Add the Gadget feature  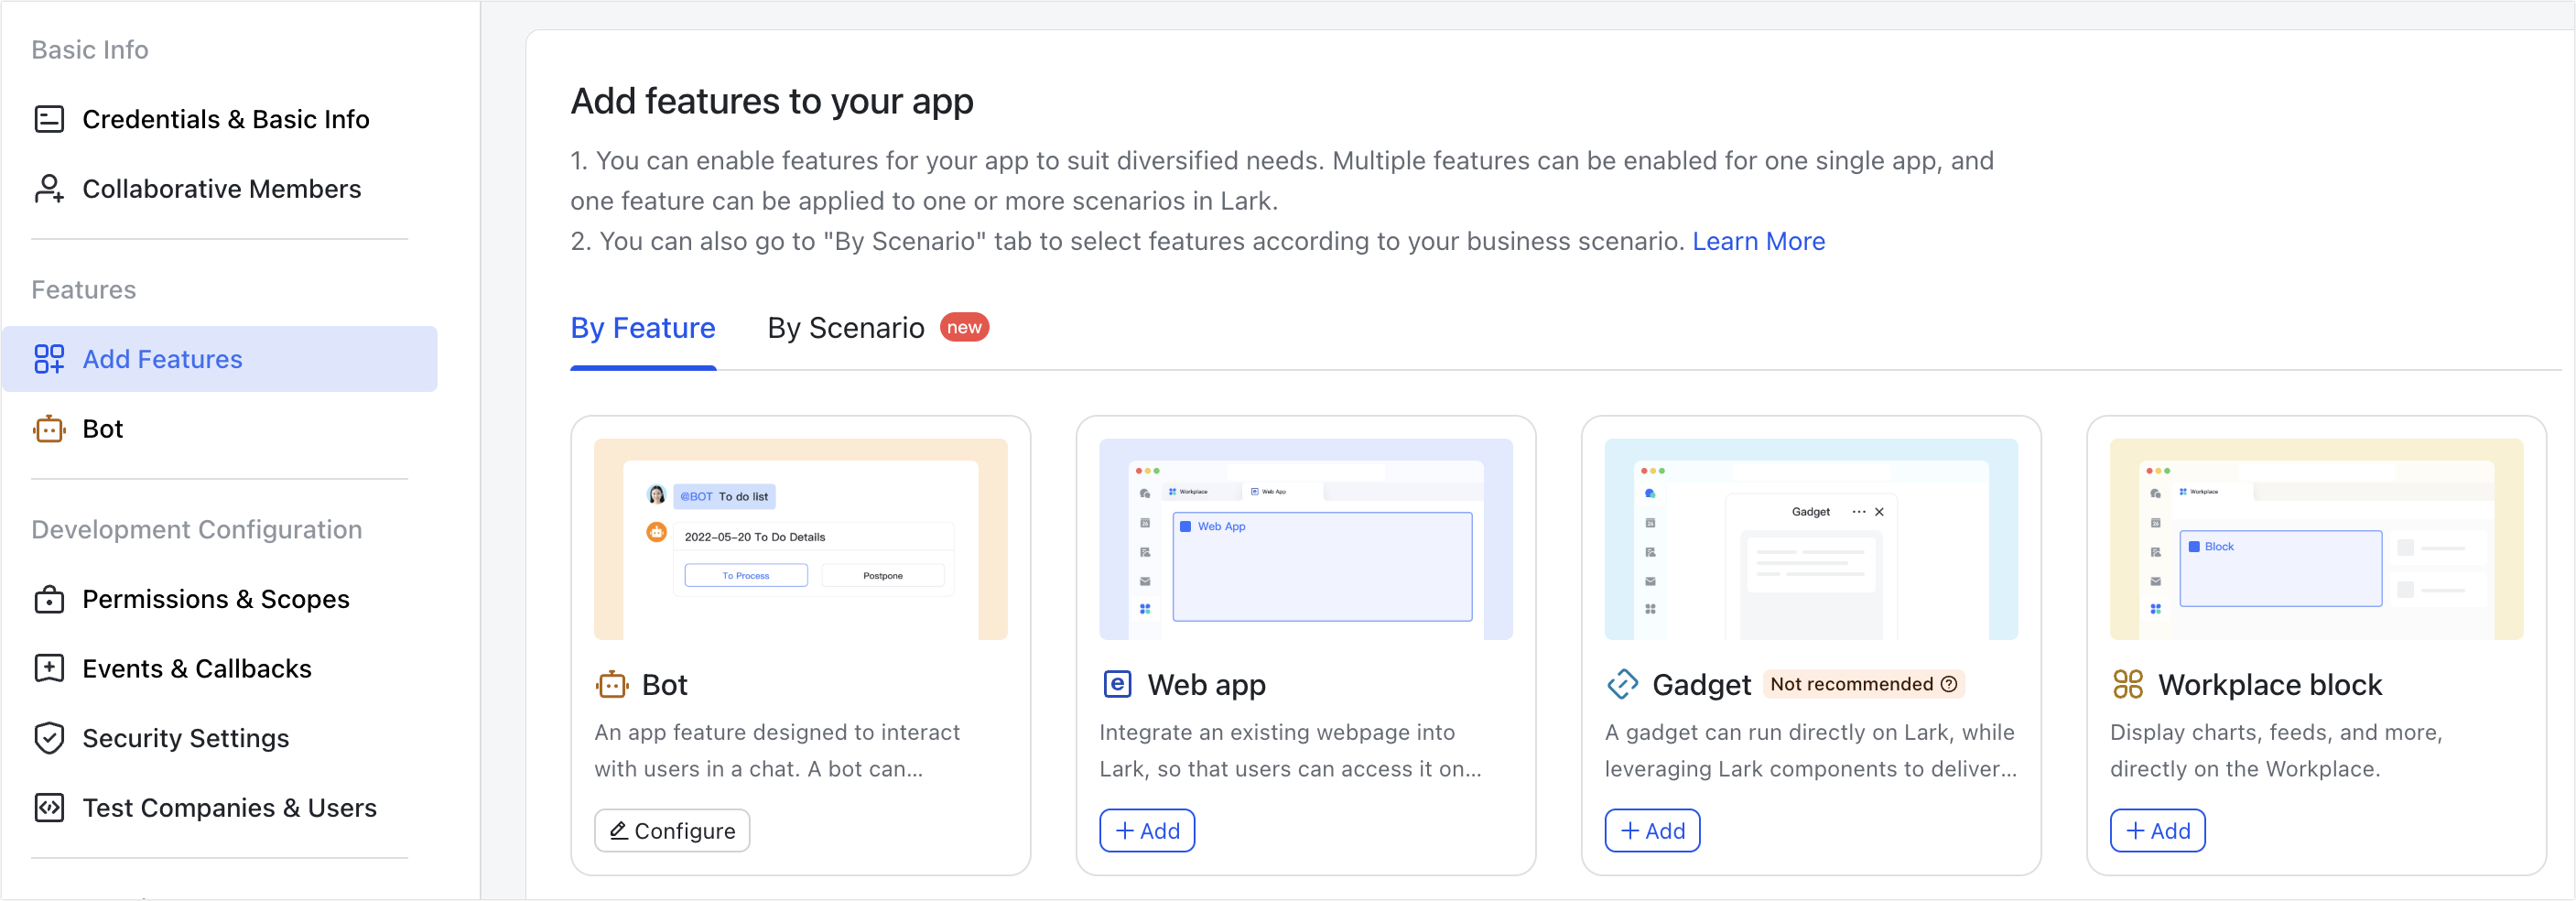point(1651,831)
